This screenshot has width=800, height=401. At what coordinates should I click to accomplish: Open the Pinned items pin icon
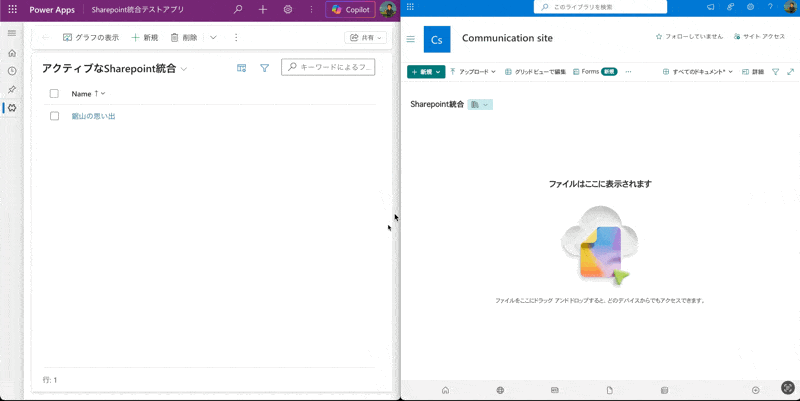12,89
